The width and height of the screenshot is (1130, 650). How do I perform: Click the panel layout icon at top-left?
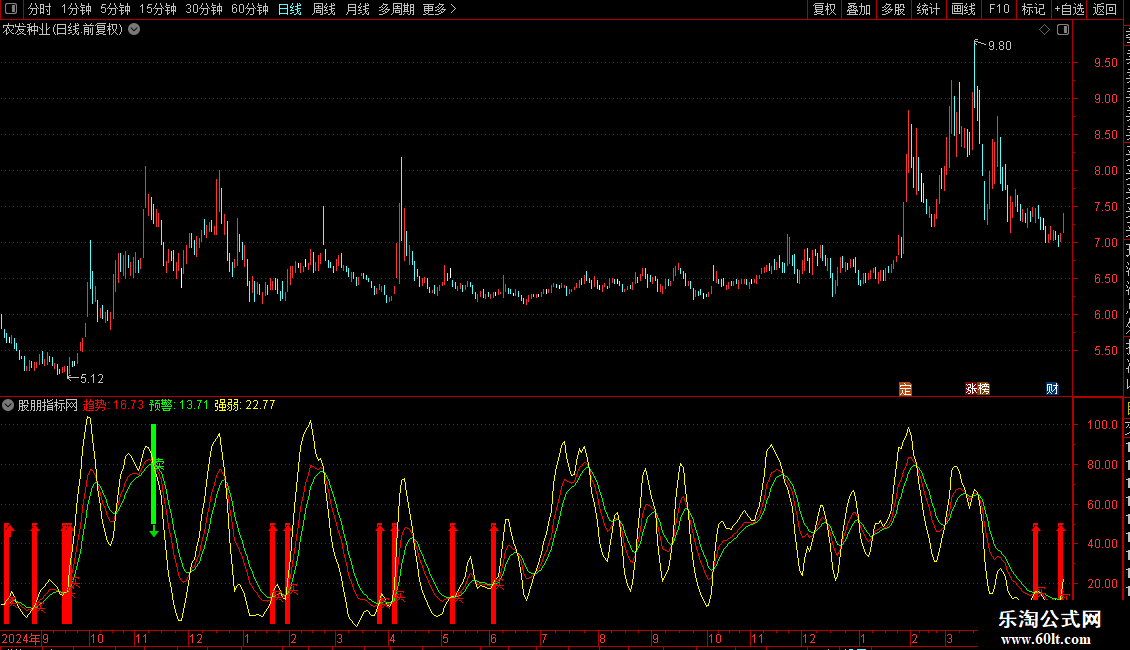[x=11, y=9]
